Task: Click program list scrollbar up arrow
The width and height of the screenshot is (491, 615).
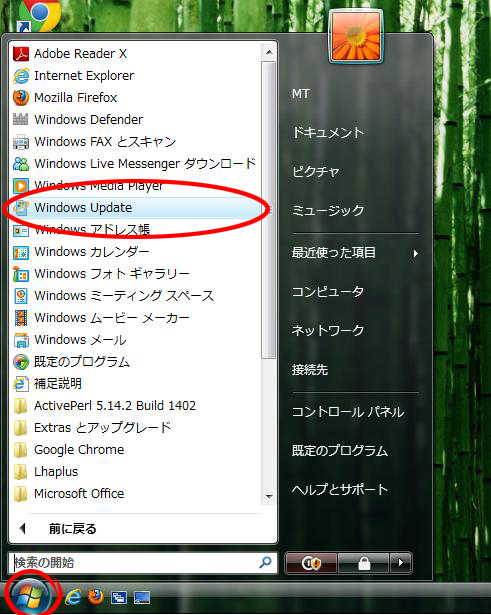Action: [269, 52]
